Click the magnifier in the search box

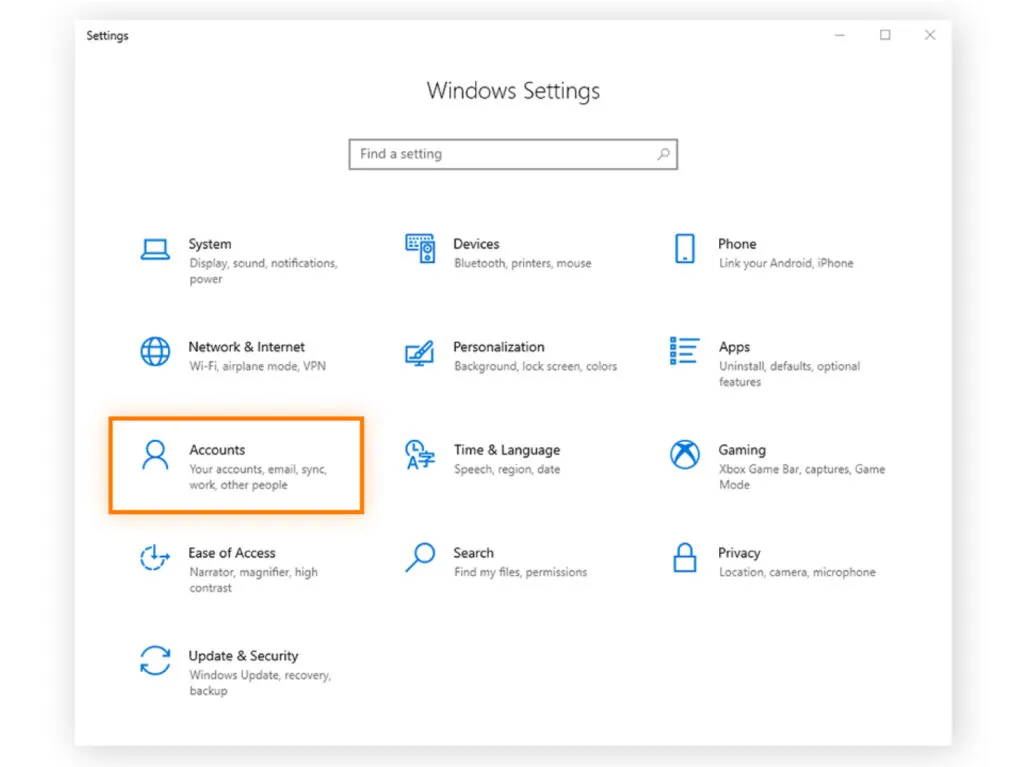tap(663, 154)
